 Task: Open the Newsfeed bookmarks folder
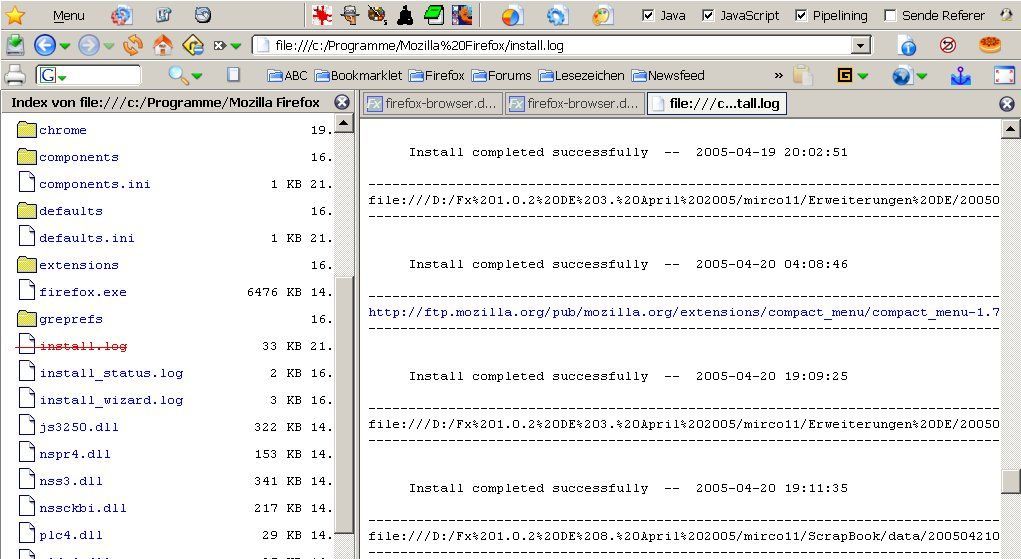[668, 76]
